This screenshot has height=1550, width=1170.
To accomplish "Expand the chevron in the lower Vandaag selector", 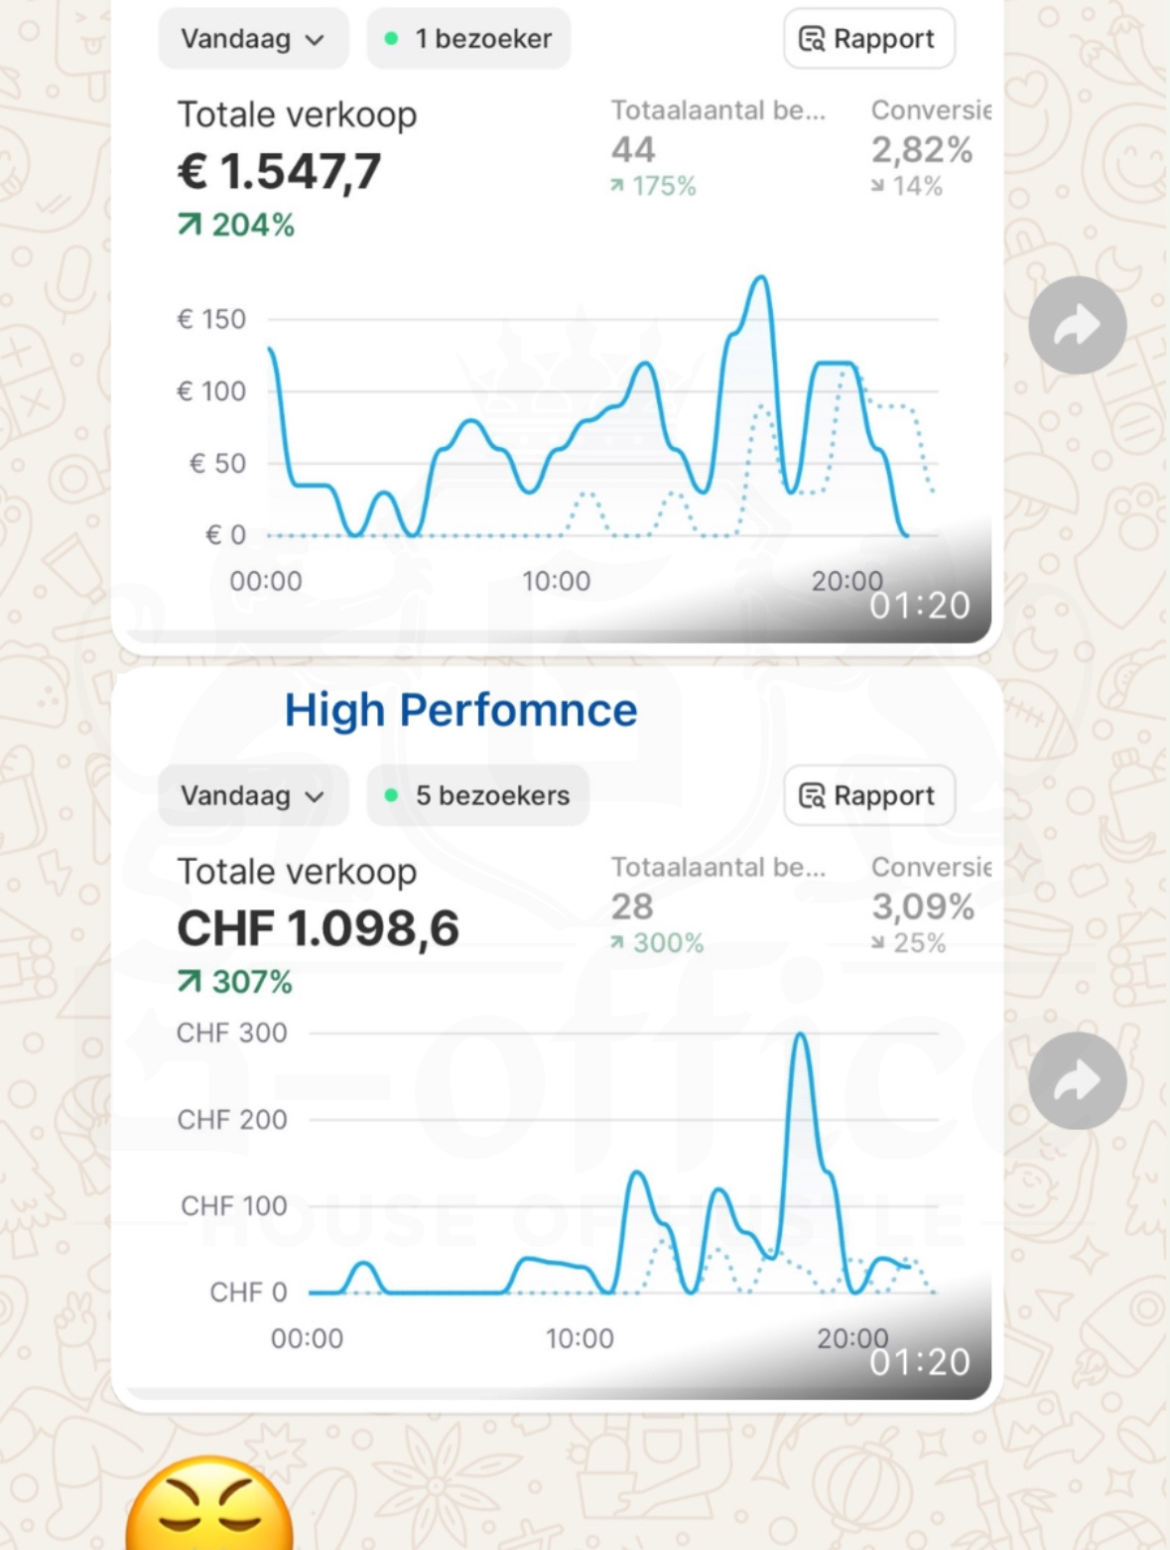I will (315, 797).
